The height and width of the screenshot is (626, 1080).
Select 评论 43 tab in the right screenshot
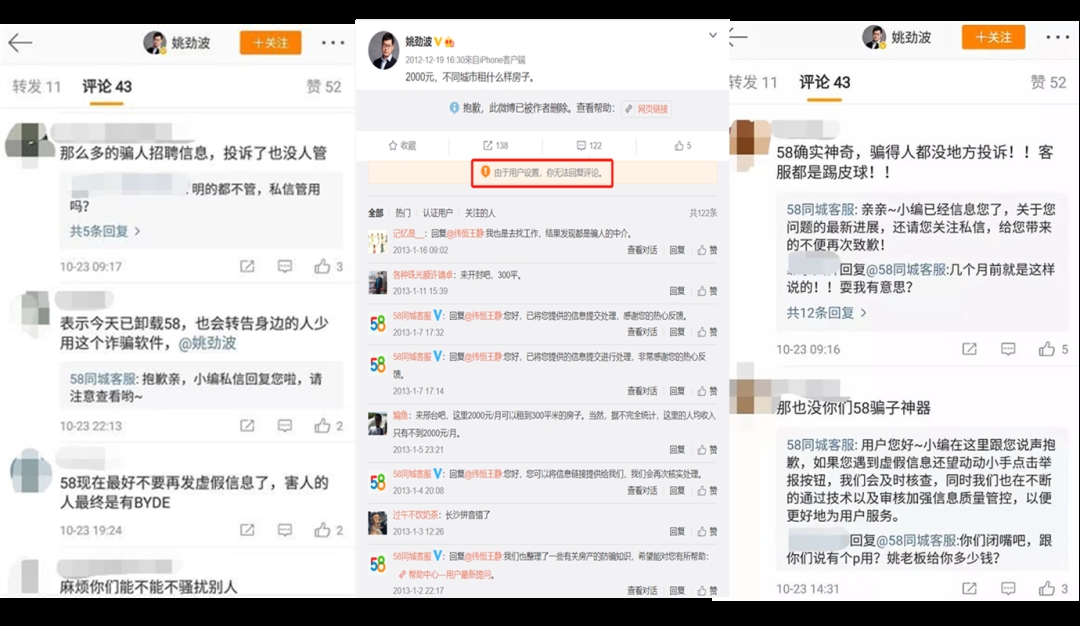(824, 83)
